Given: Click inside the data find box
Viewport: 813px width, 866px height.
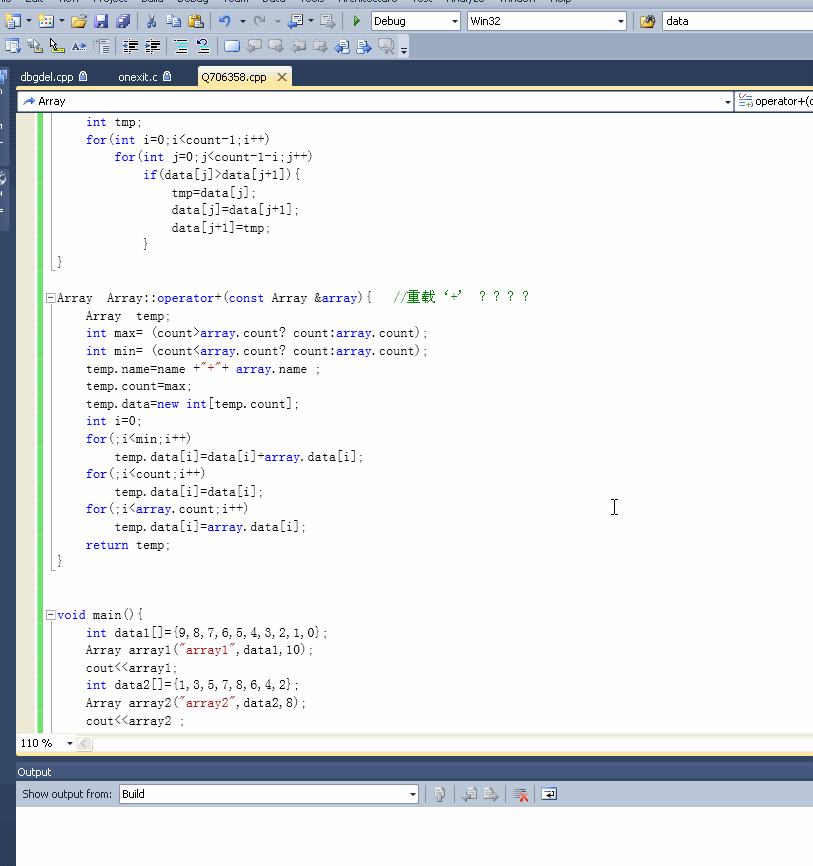Looking at the screenshot, I should pyautogui.click(x=737, y=22).
